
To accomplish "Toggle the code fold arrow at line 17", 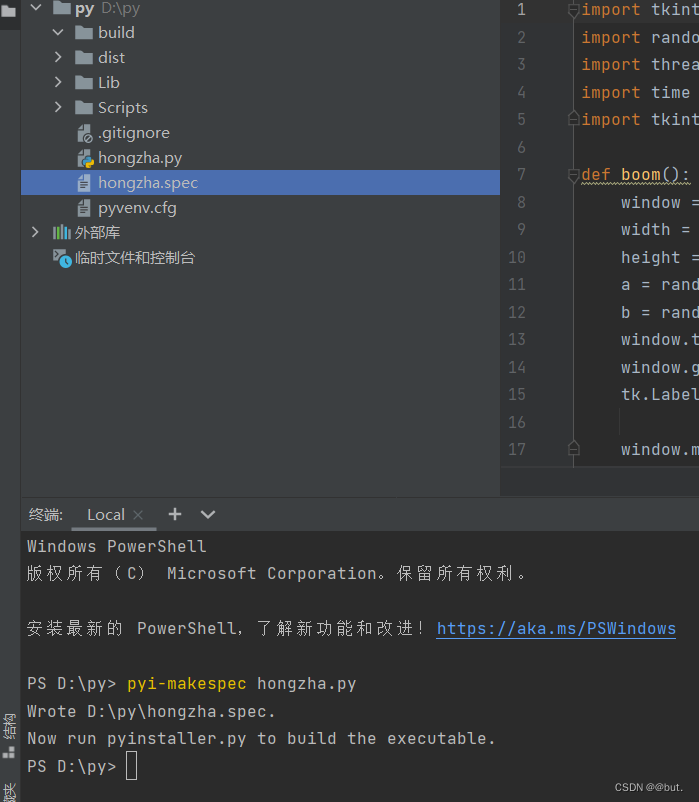I will point(573,449).
